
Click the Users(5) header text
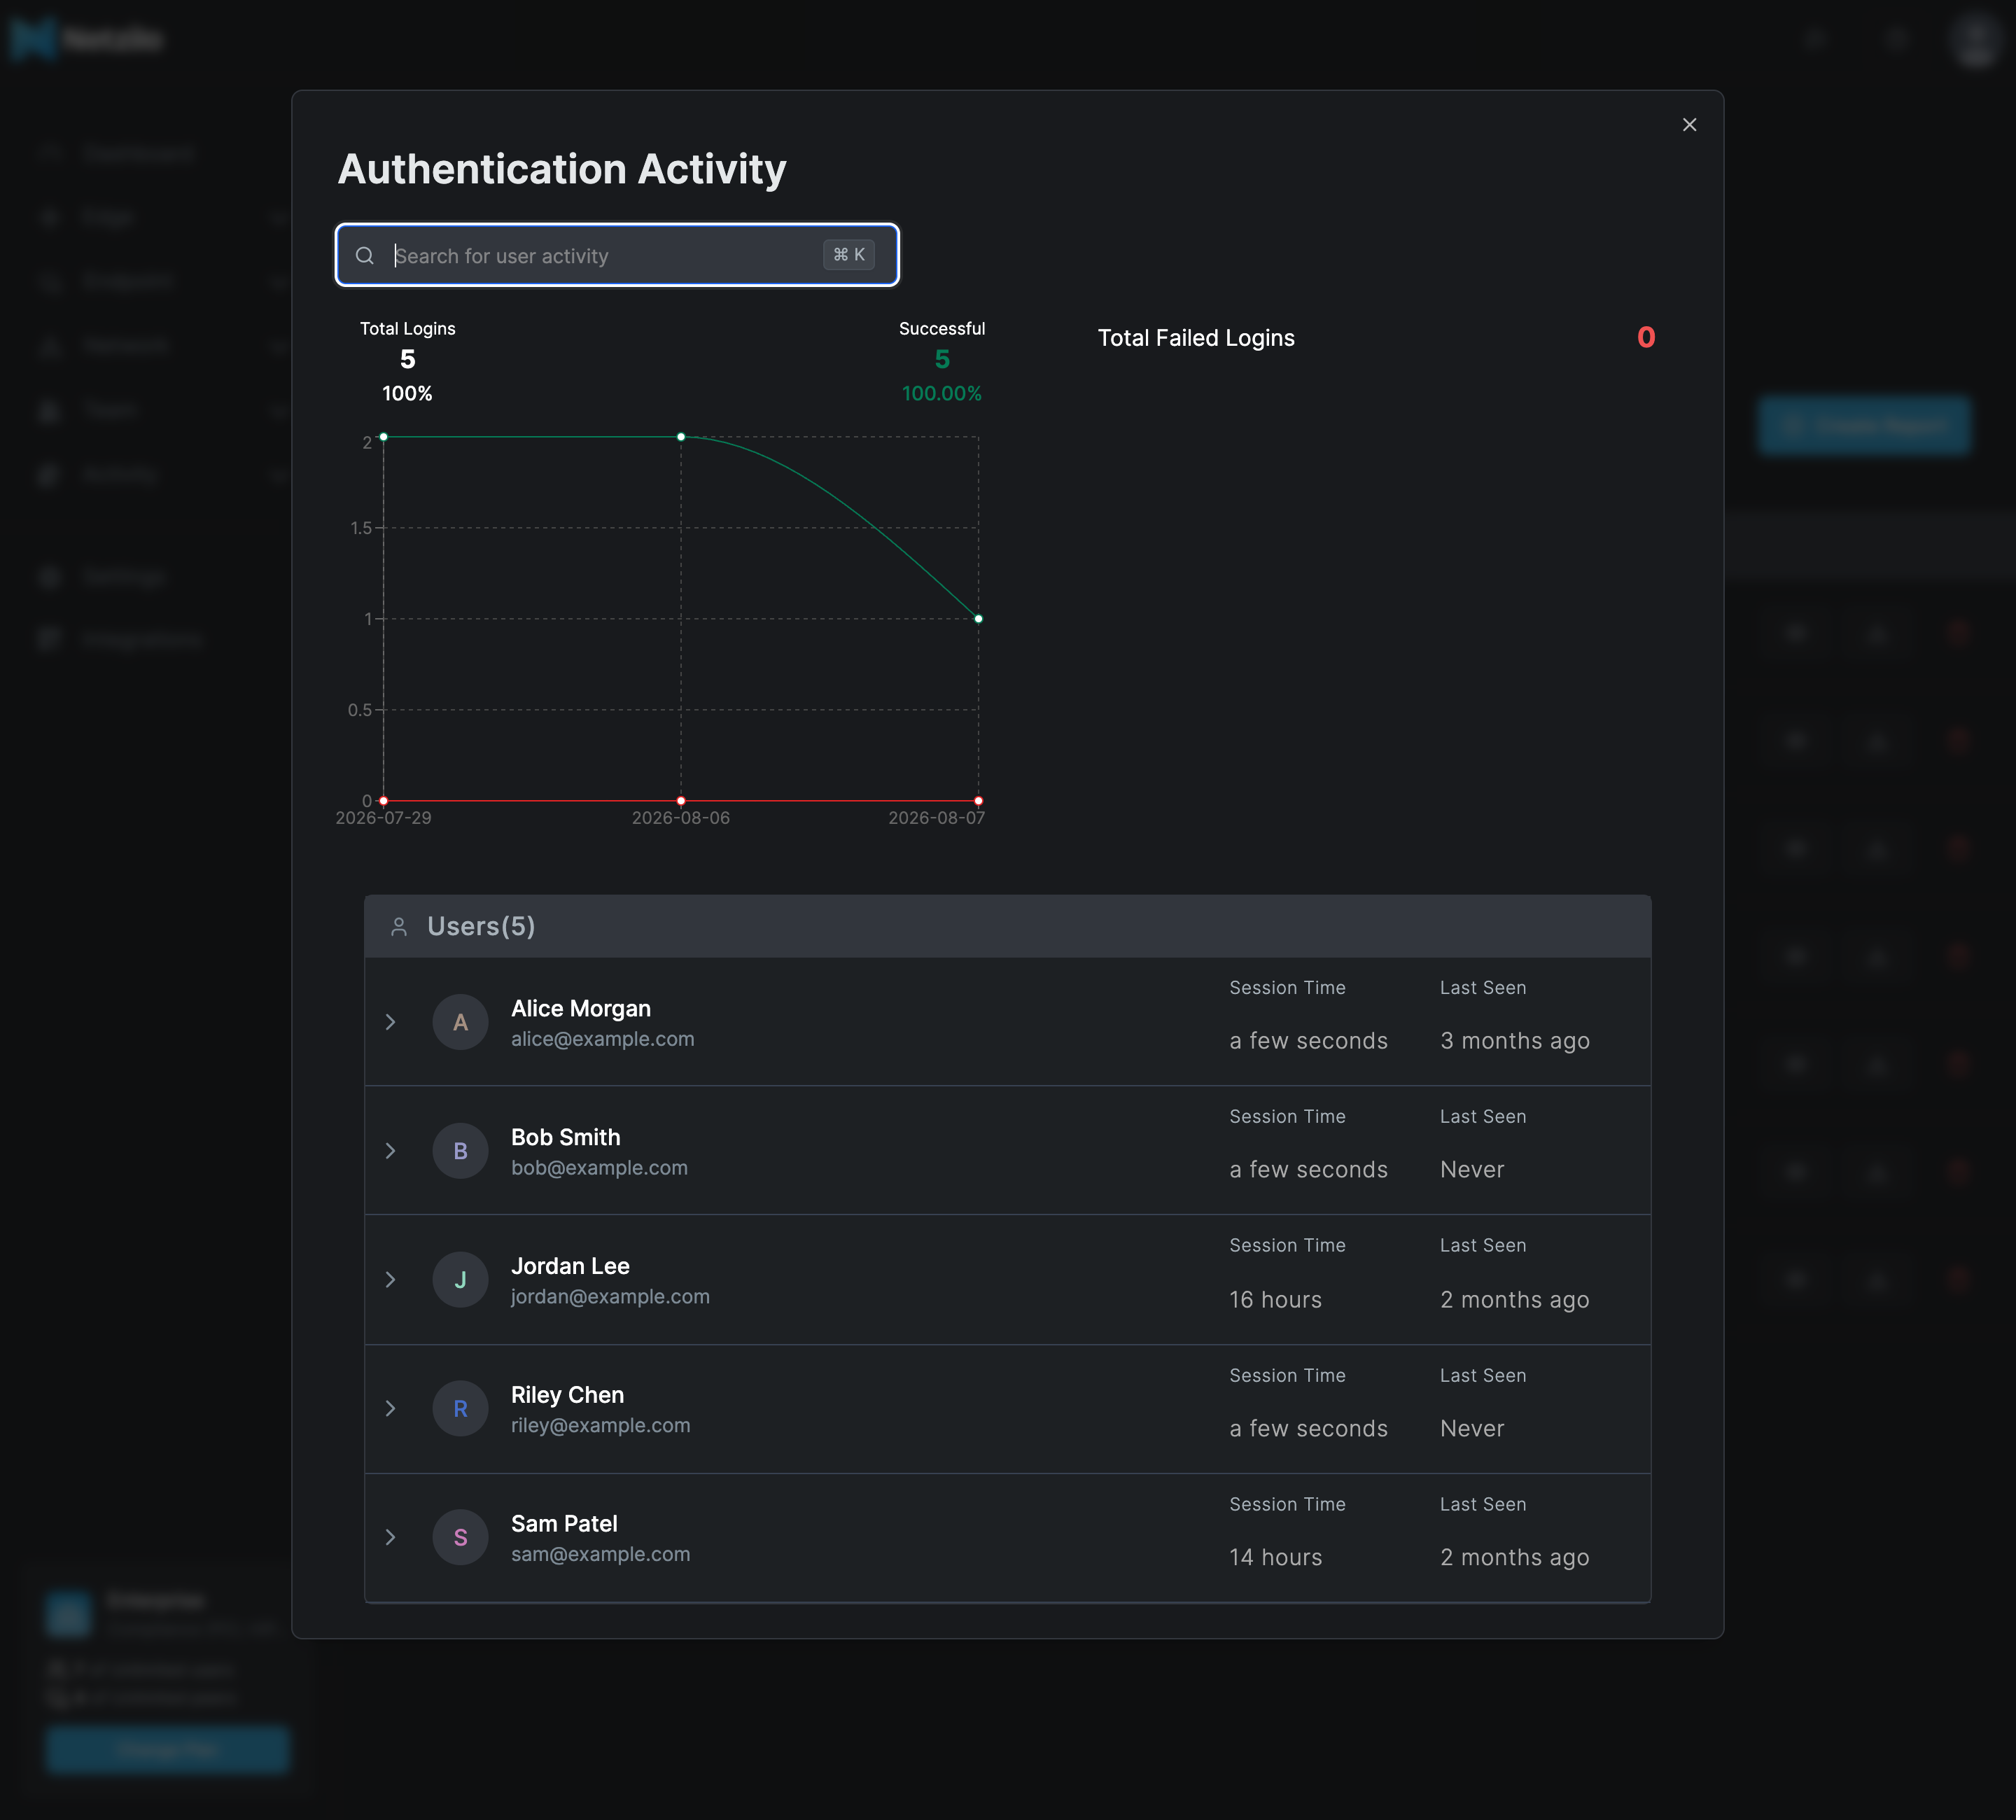[x=481, y=927]
